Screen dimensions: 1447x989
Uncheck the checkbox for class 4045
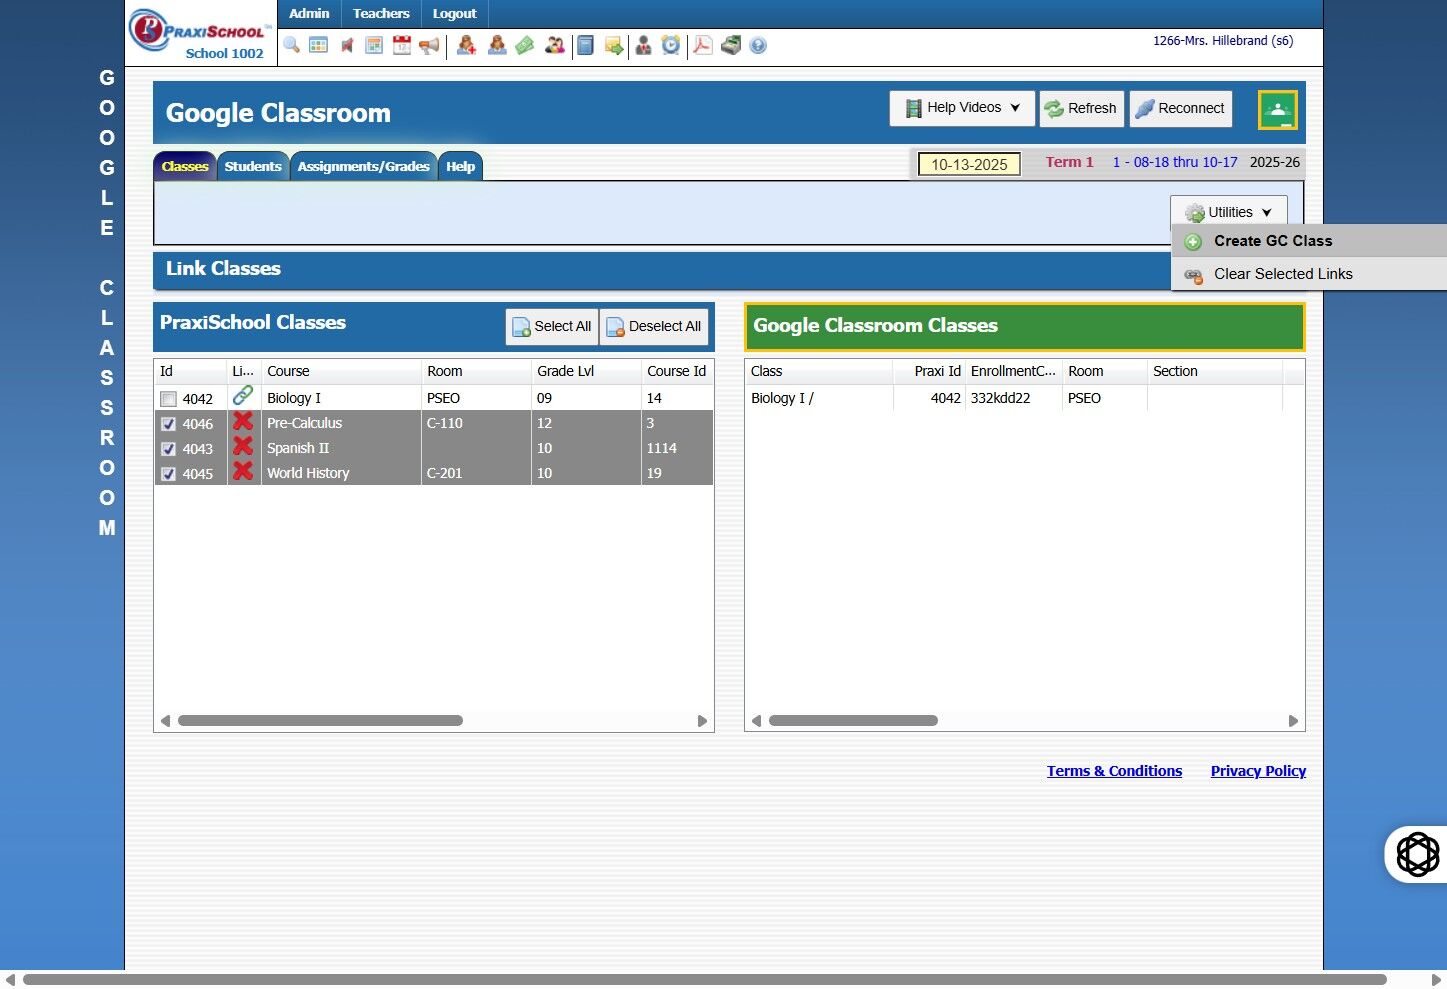coord(168,474)
